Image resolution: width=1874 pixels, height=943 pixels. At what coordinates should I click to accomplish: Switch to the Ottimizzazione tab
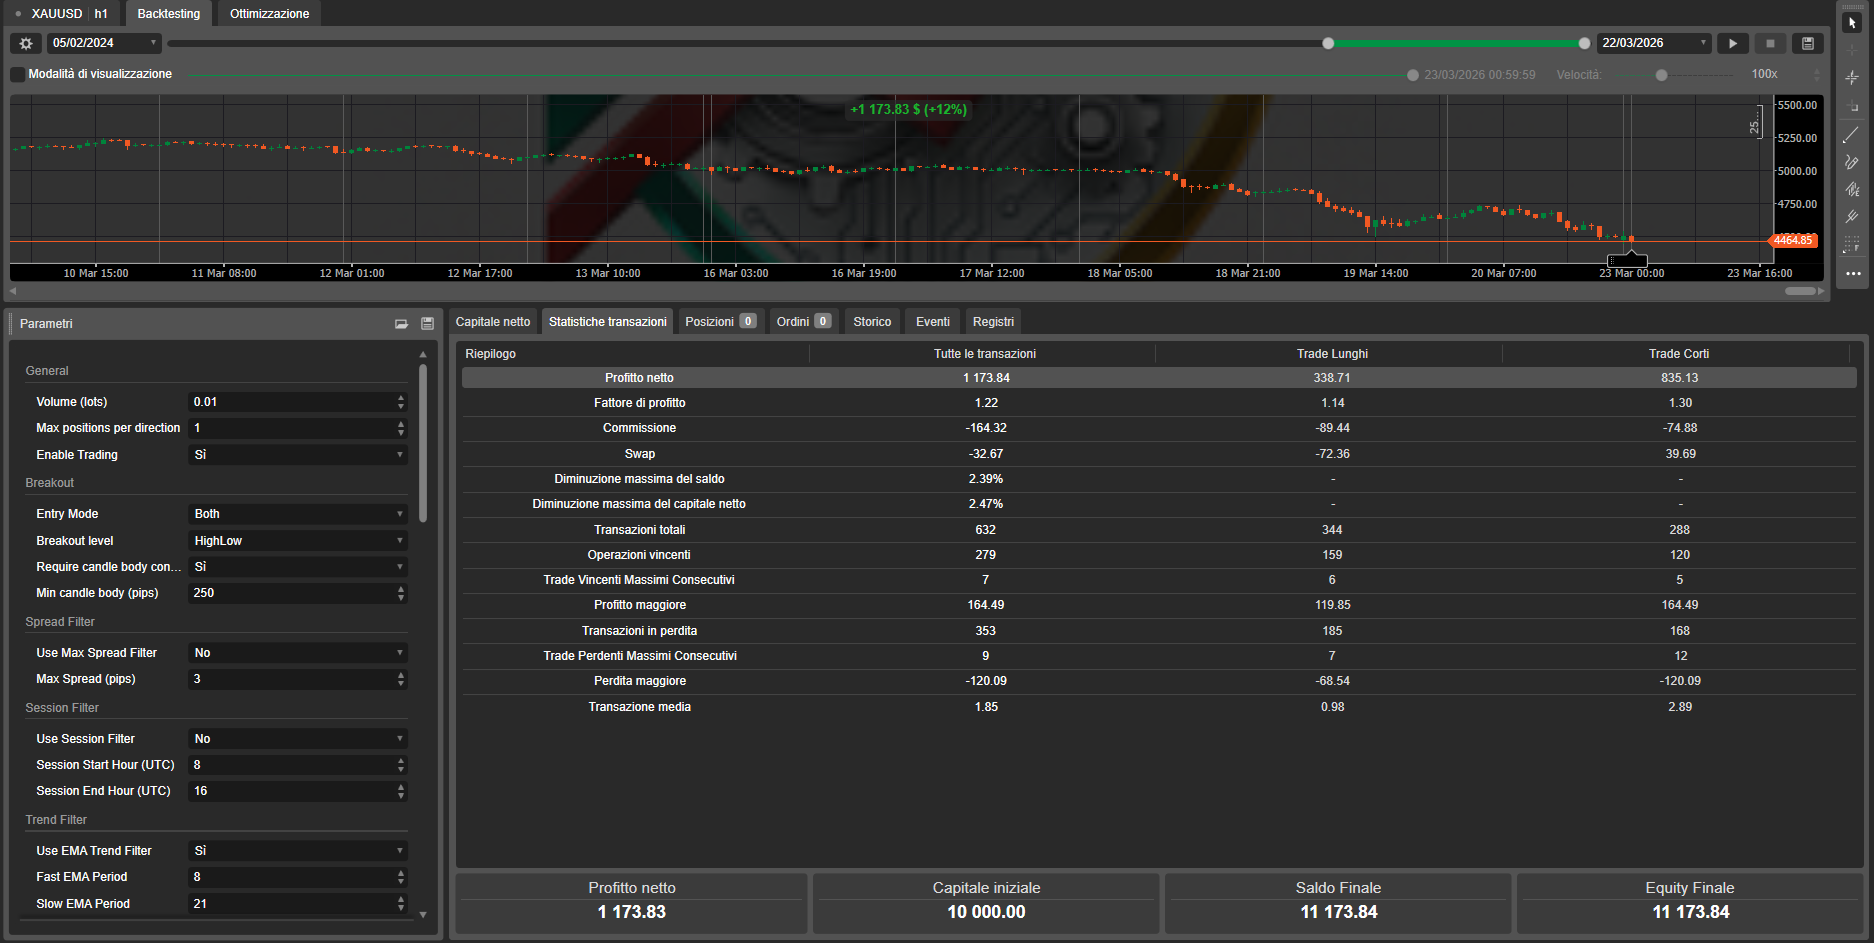[268, 13]
